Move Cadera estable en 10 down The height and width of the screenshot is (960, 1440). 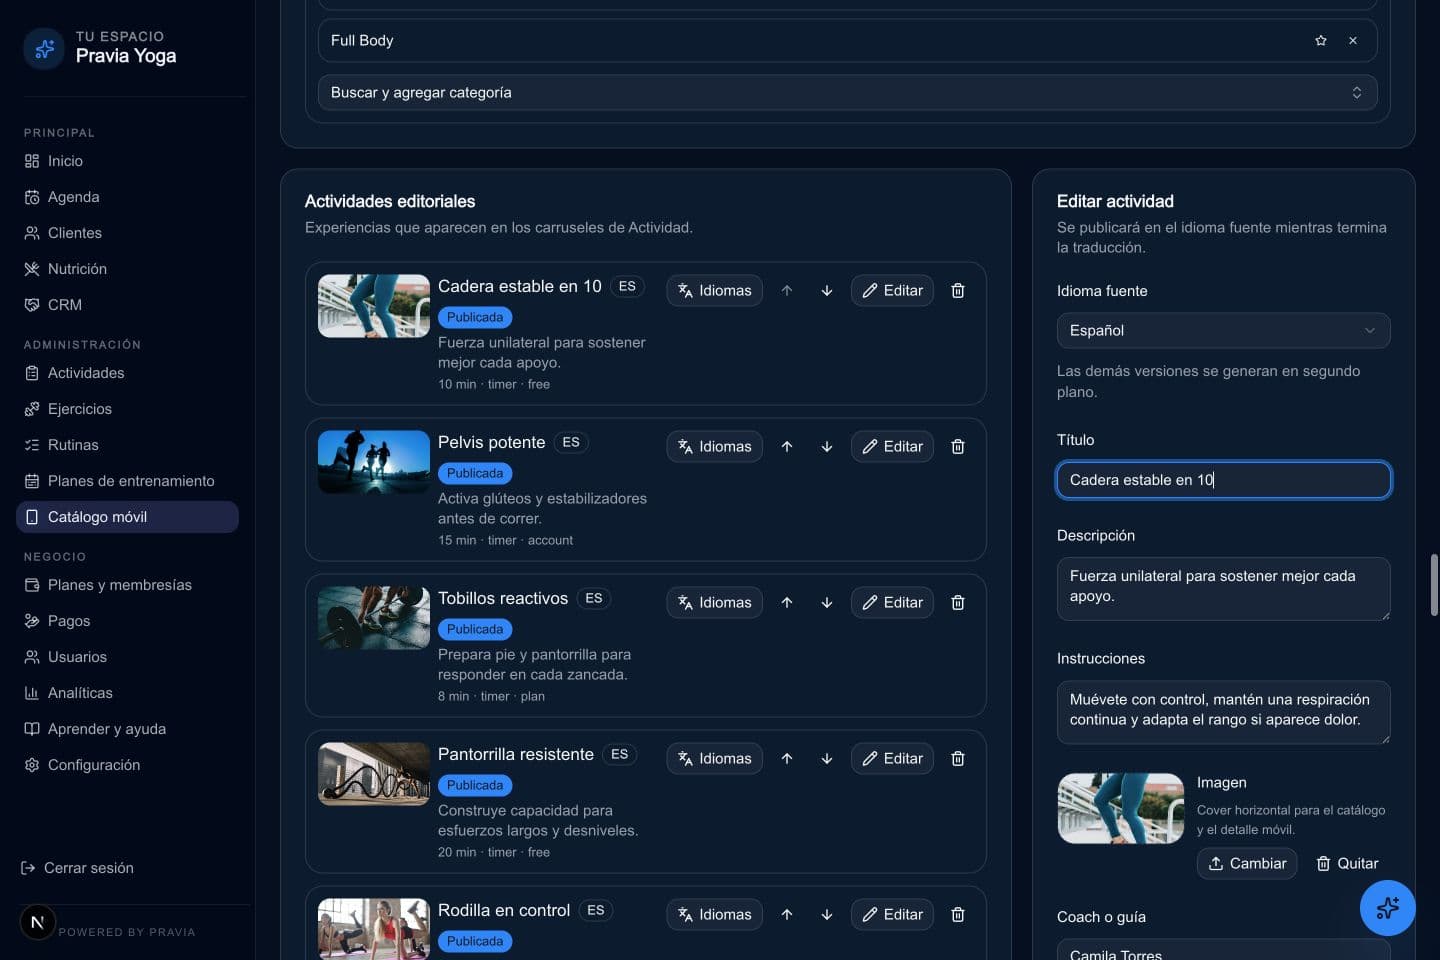coord(827,290)
